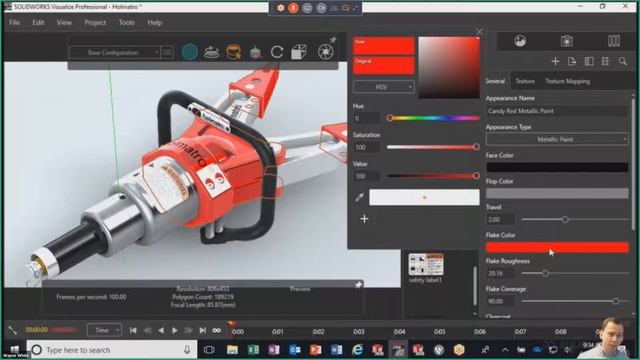The height and width of the screenshot is (360, 640).
Task: Switch to the General tab
Action: [496, 81]
